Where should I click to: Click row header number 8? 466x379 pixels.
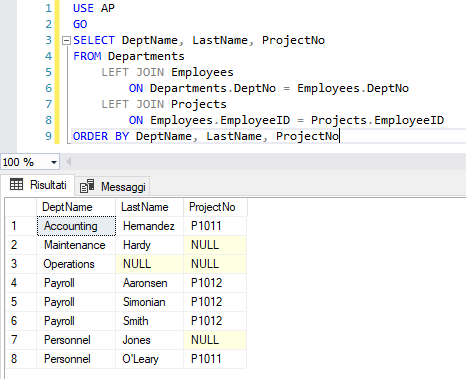click(21, 359)
